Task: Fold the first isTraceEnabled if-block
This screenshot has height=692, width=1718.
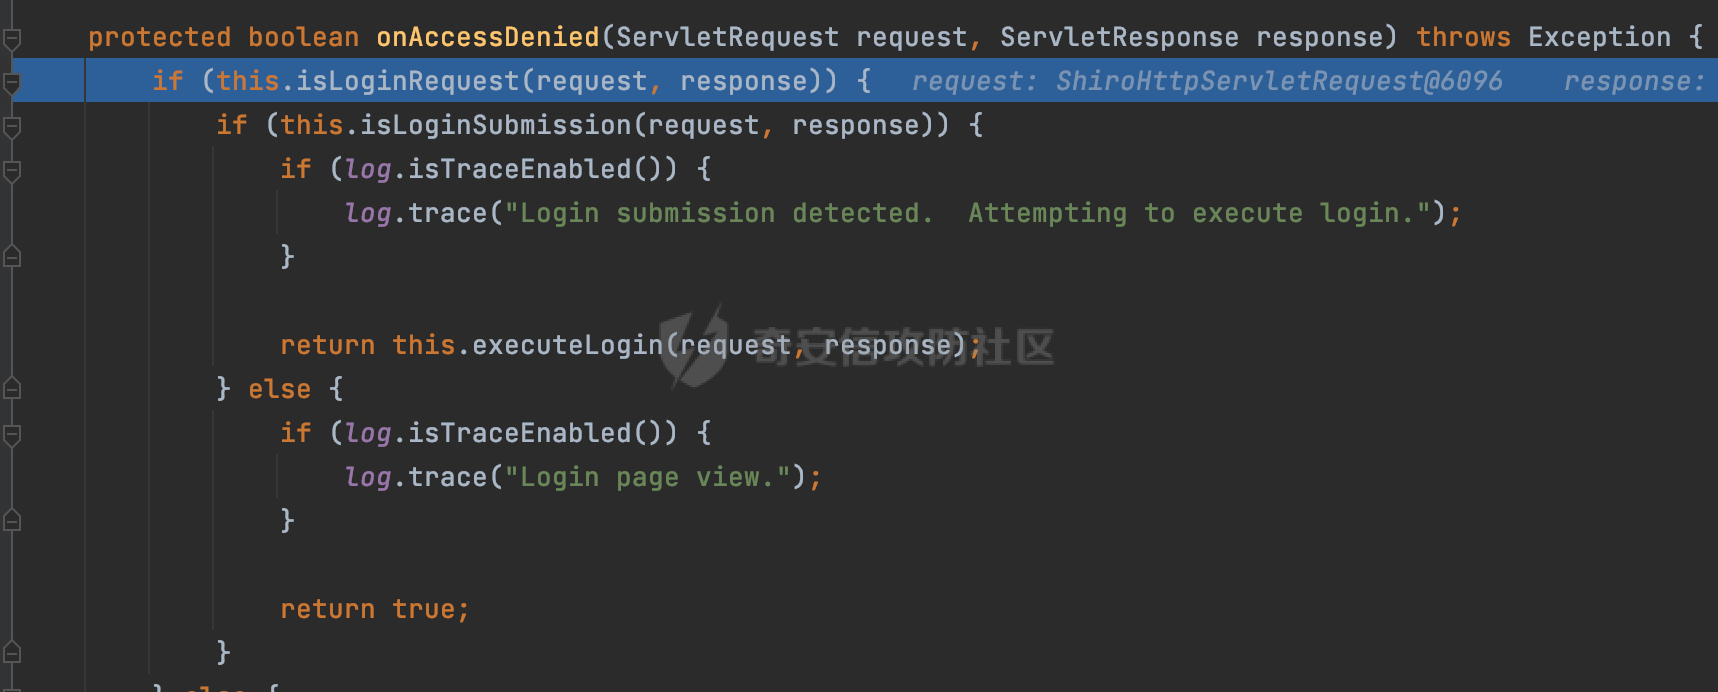Action: click(12, 172)
